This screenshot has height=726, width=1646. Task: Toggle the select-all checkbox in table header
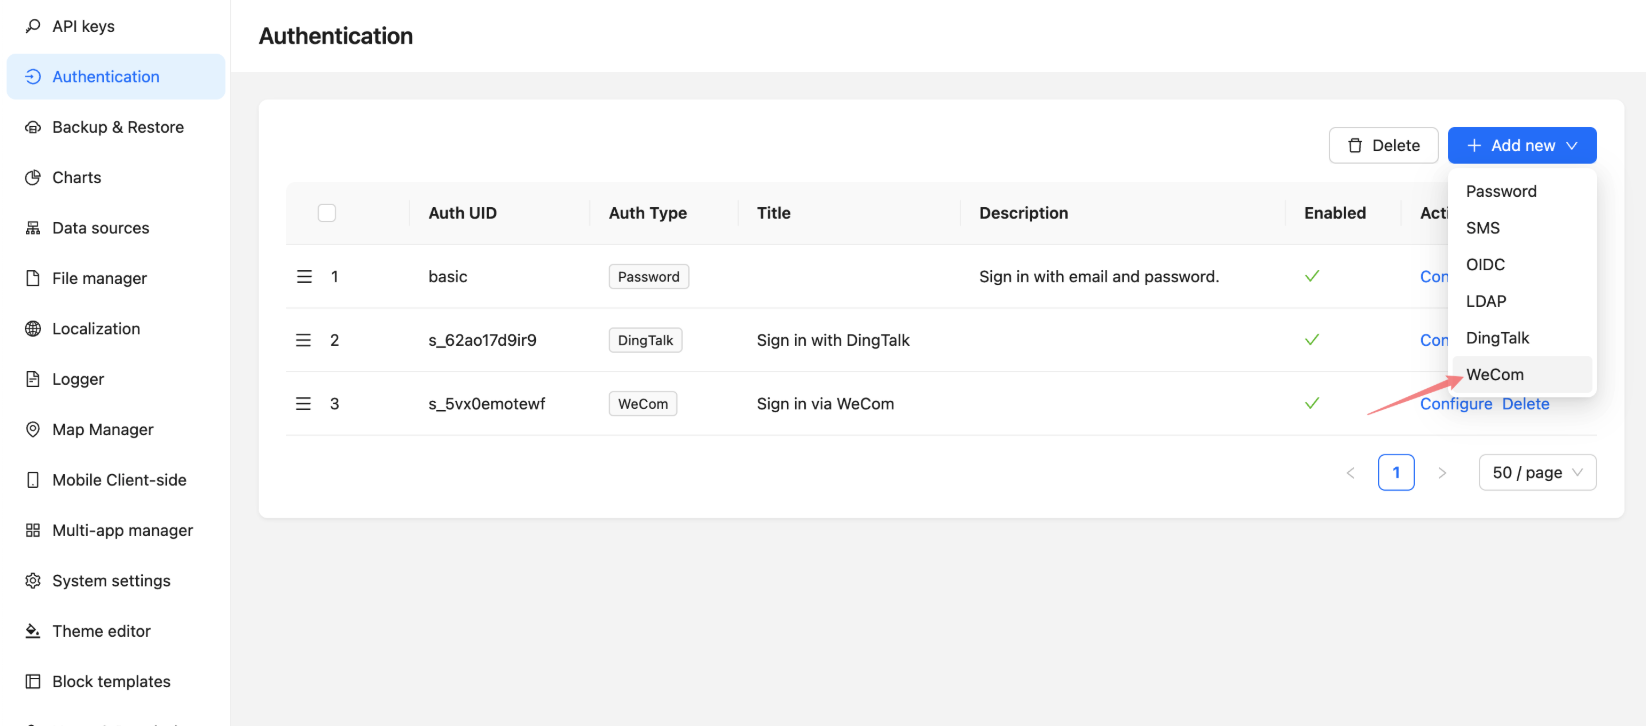(327, 213)
